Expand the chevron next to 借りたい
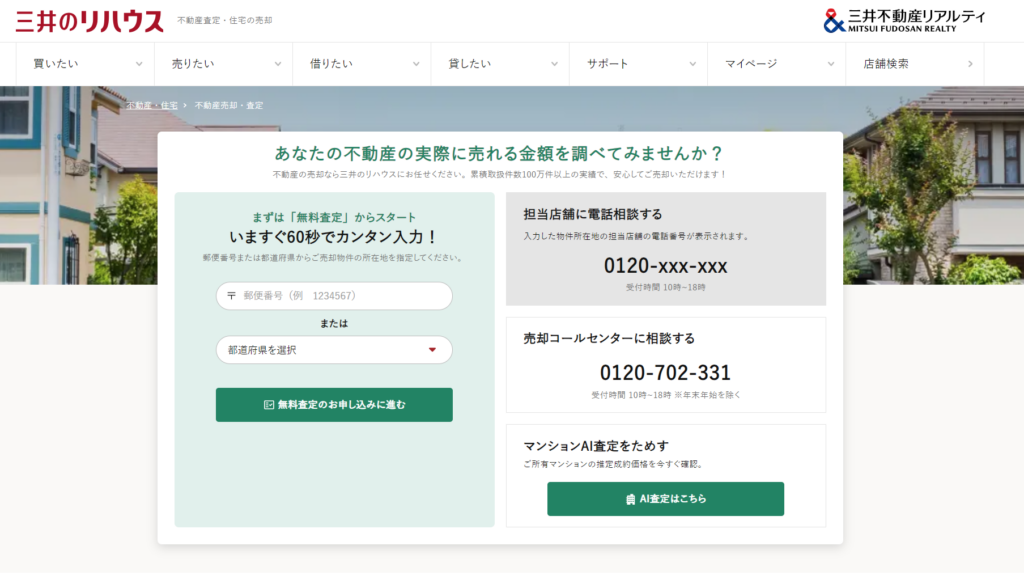Image resolution: width=1024 pixels, height=588 pixels. 416,64
